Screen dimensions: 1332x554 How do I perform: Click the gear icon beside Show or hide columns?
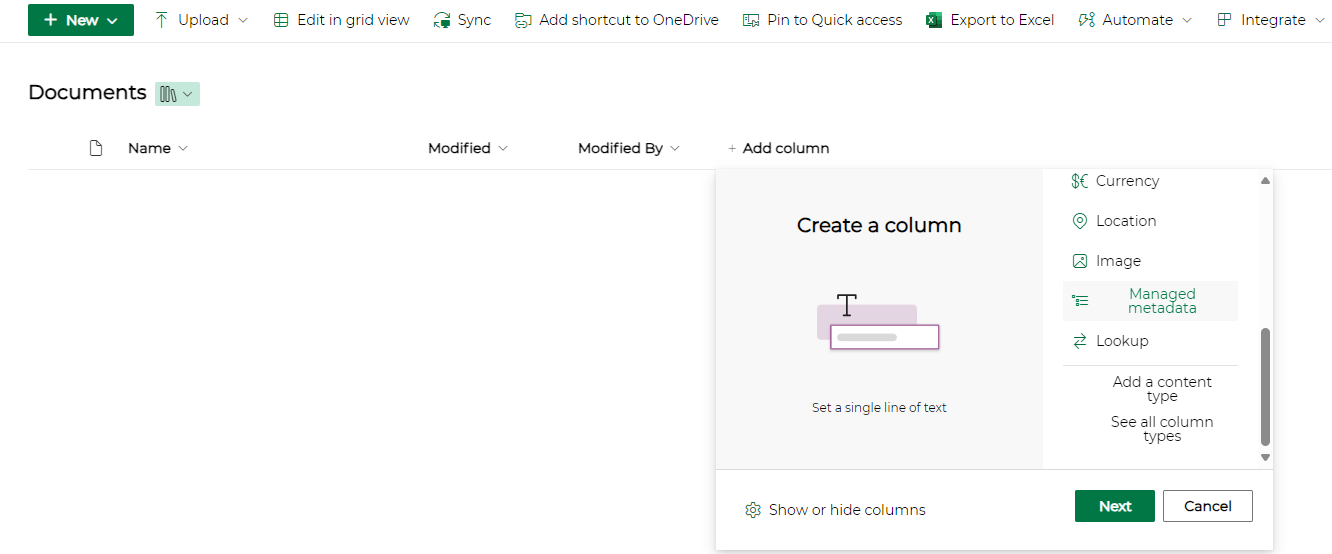(x=753, y=510)
